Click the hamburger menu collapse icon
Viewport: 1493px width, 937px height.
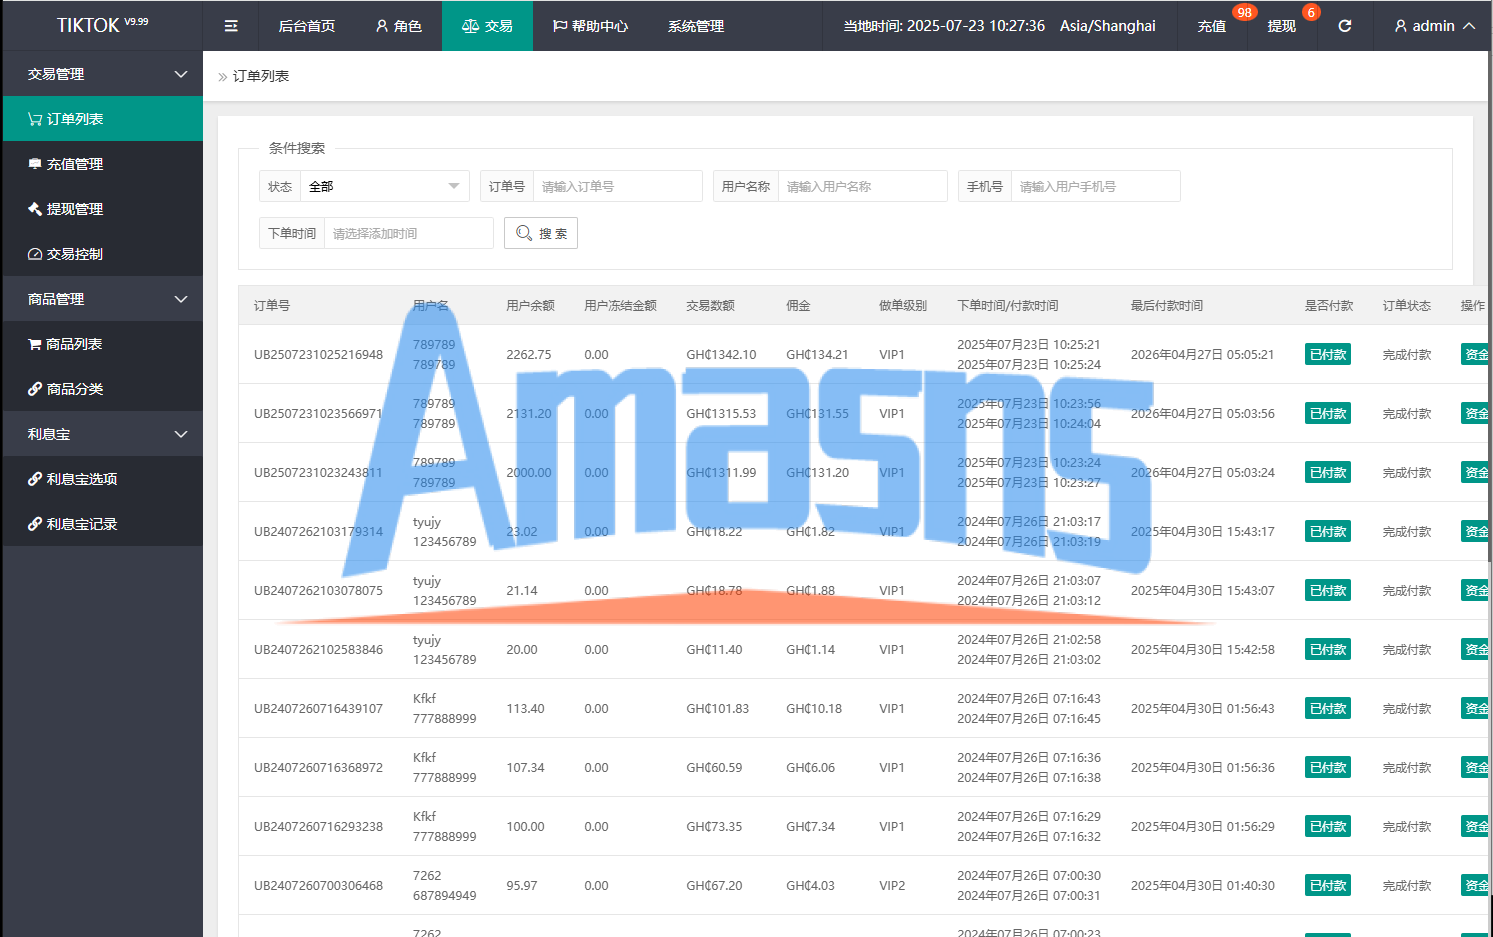pos(231,26)
